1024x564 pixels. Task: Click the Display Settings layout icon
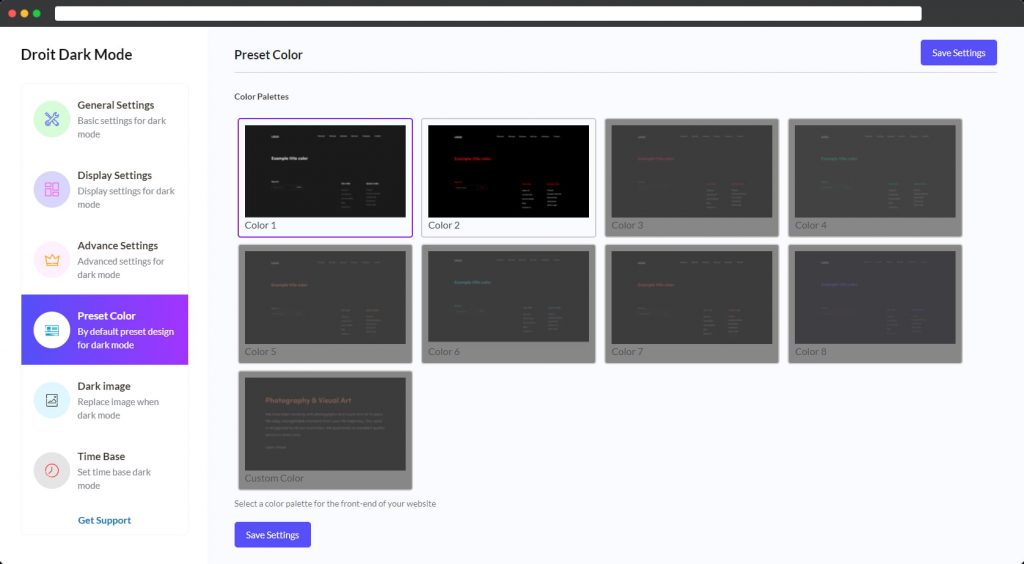pos(52,189)
